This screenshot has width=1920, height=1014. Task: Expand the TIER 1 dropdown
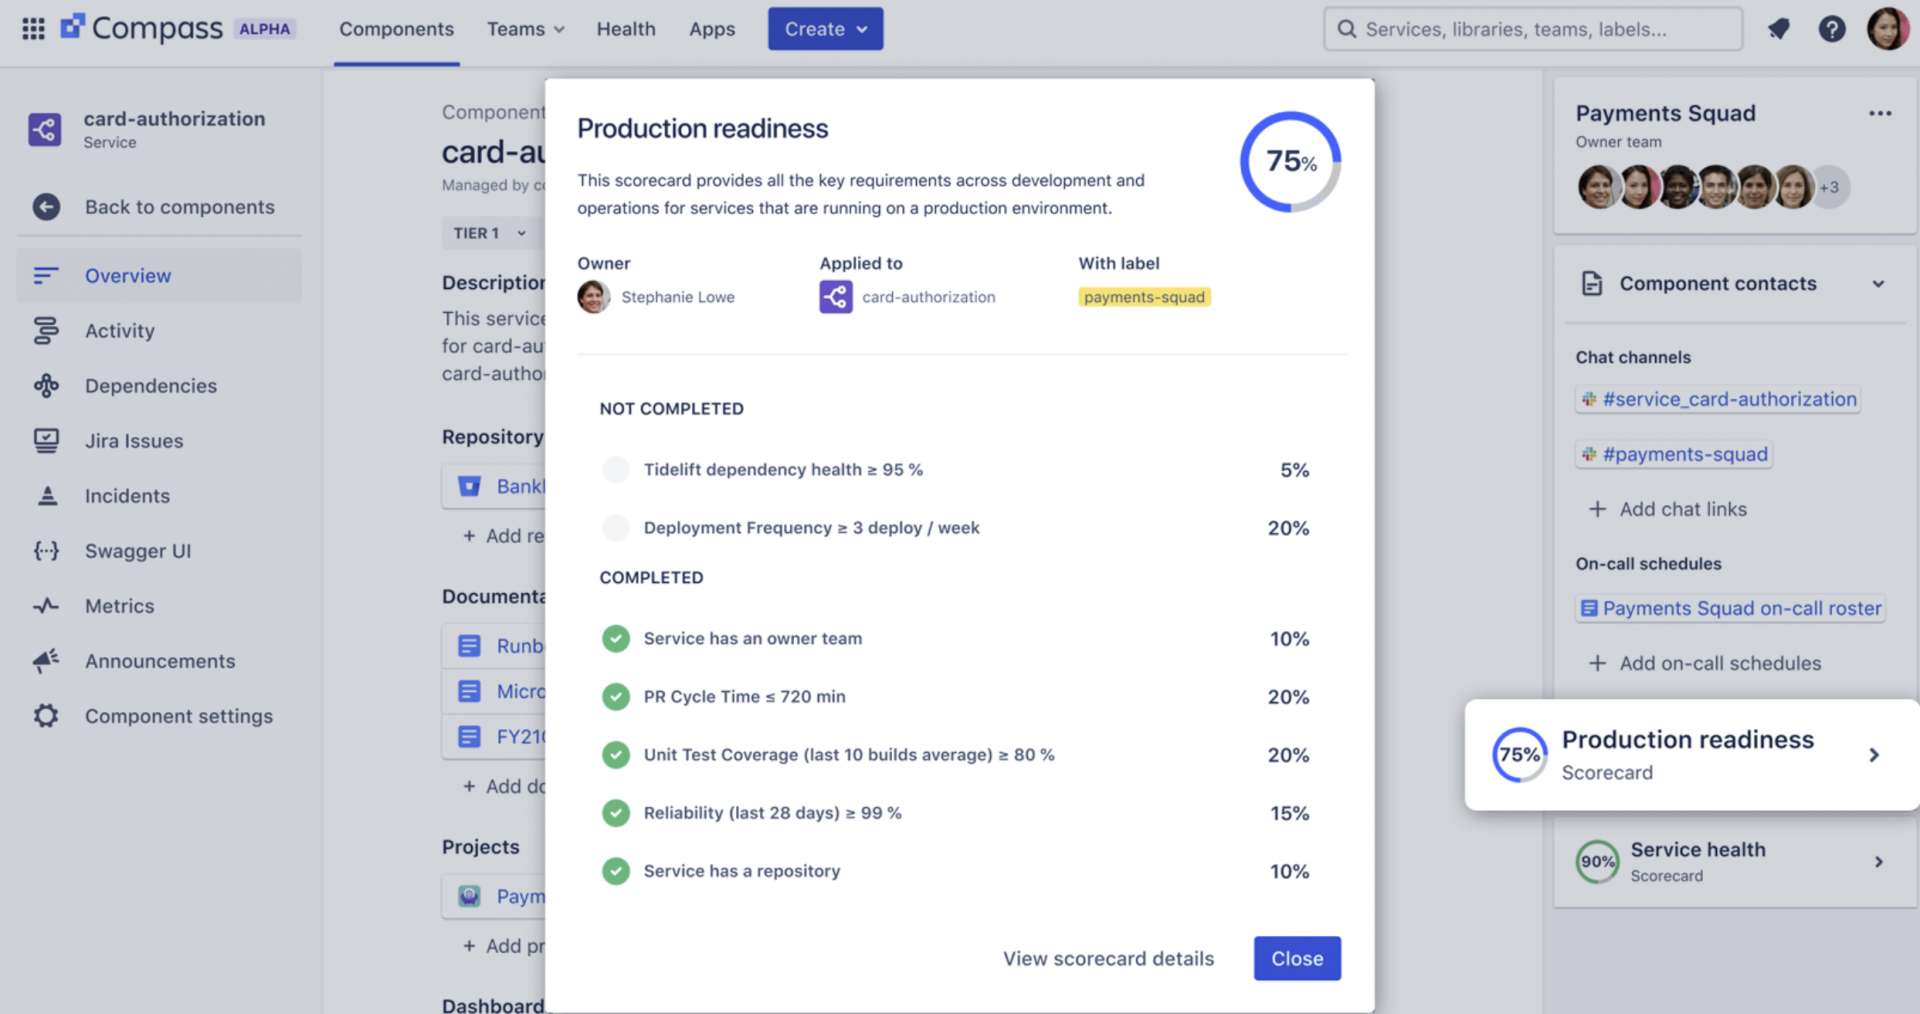(x=489, y=232)
